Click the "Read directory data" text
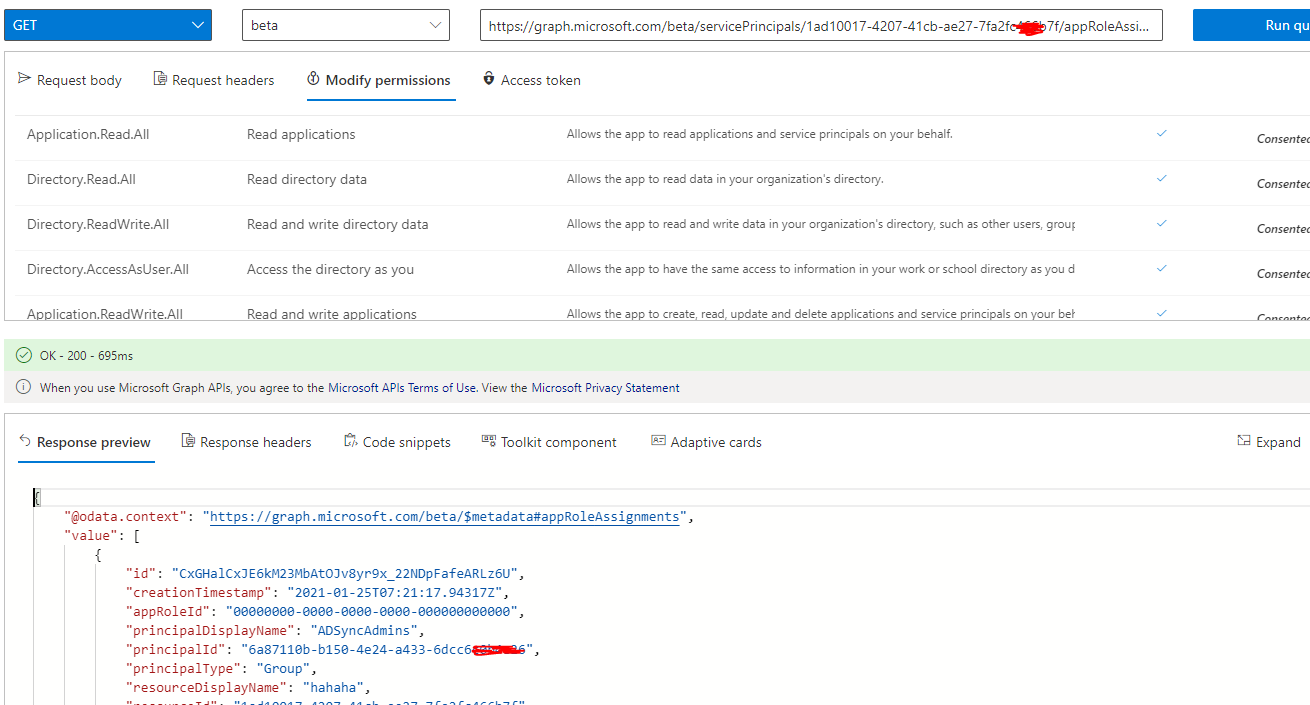This screenshot has width=1310, height=705. (x=307, y=179)
